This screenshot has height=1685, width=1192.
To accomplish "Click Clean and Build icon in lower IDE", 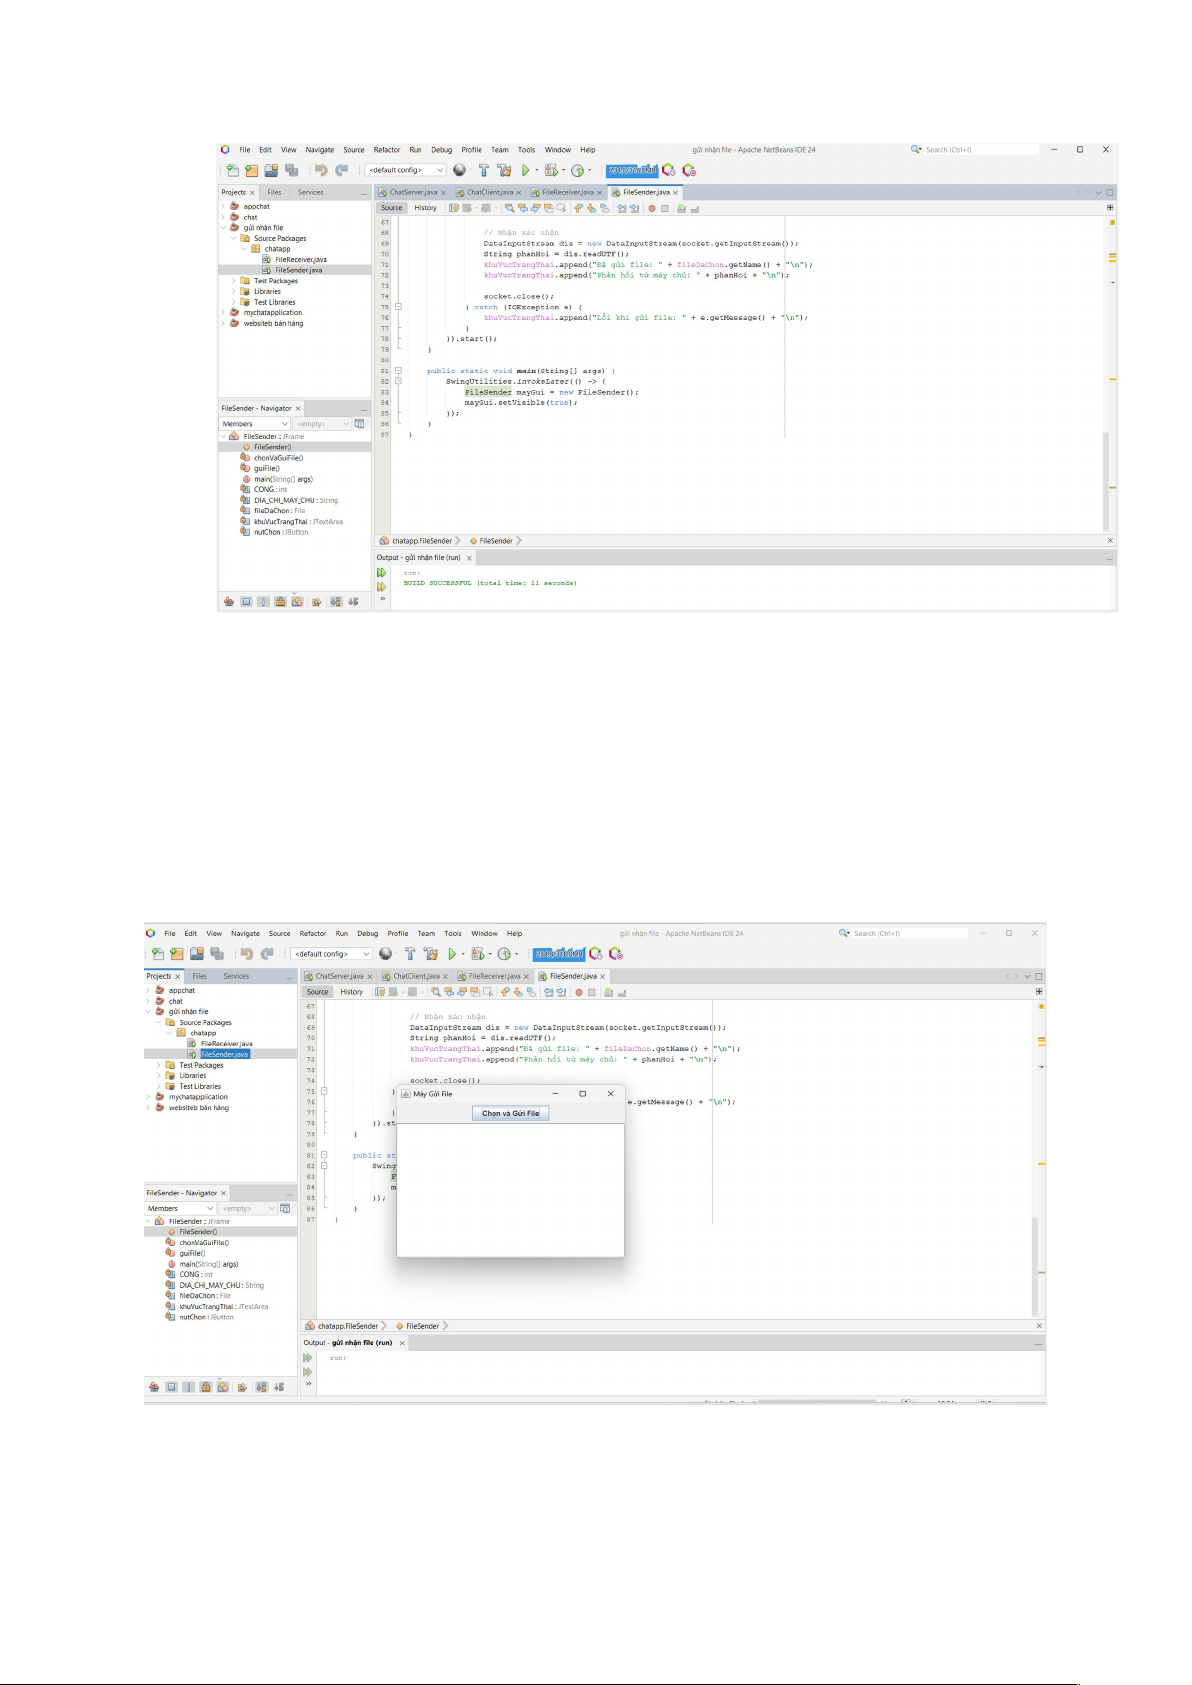I will click(431, 954).
